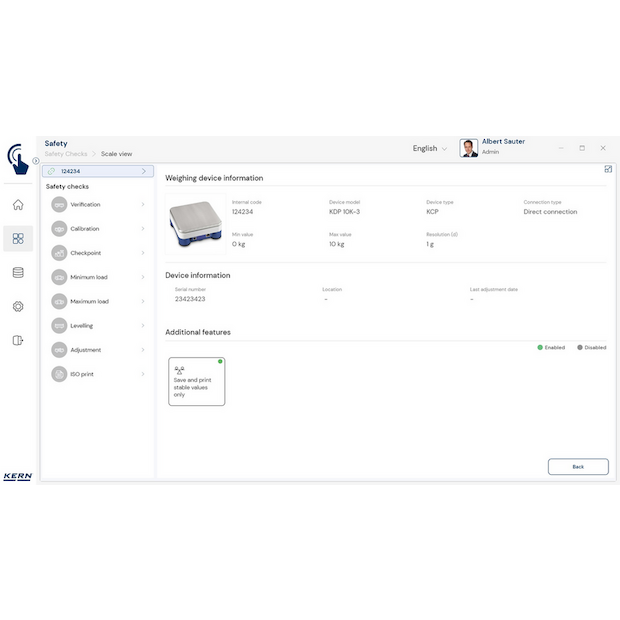Click the Checkpoint check icon
The image size is (620, 620).
click(59, 253)
